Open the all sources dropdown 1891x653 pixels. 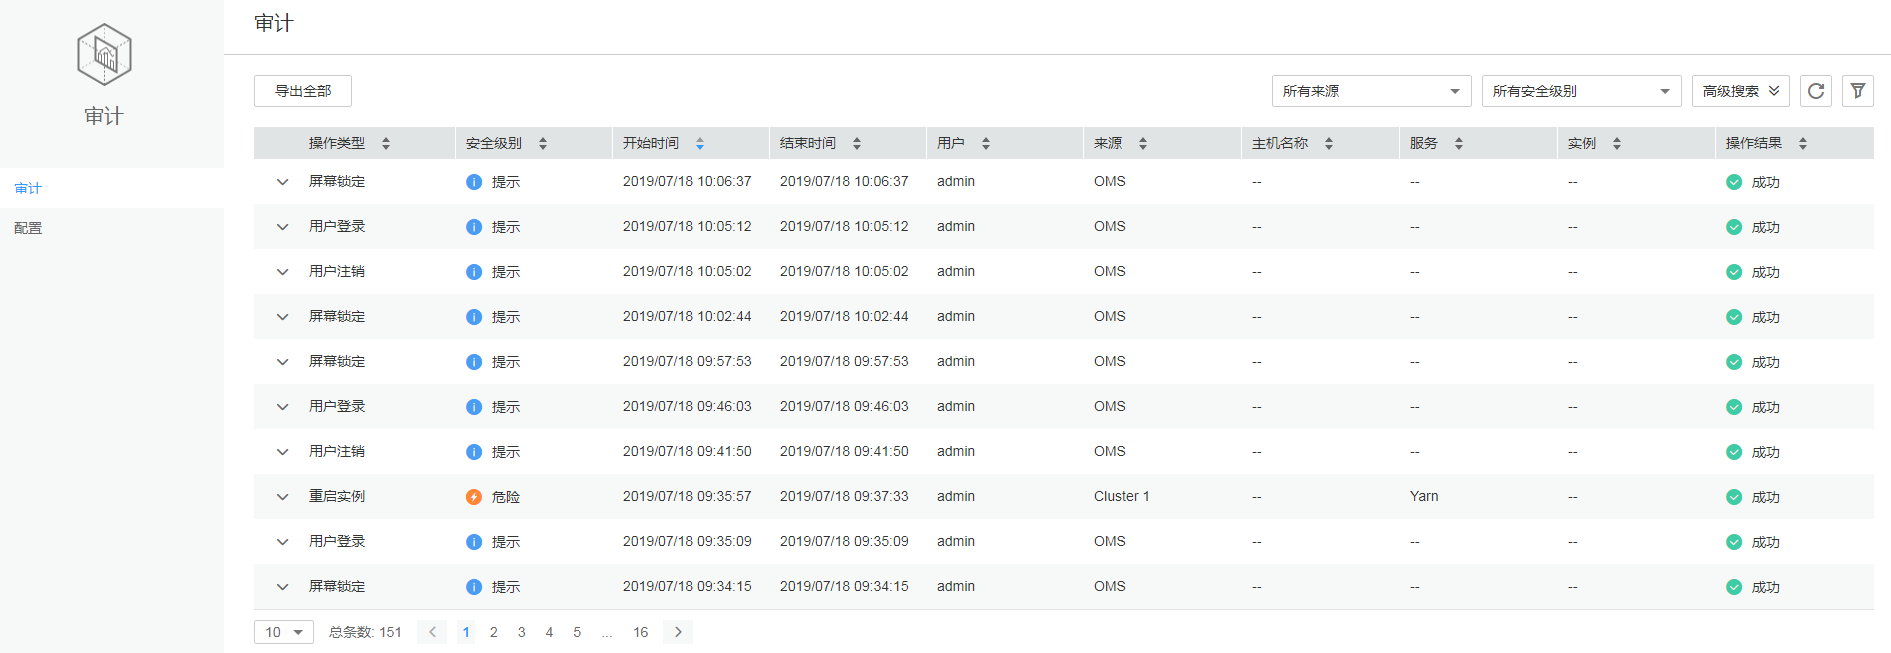(1371, 91)
